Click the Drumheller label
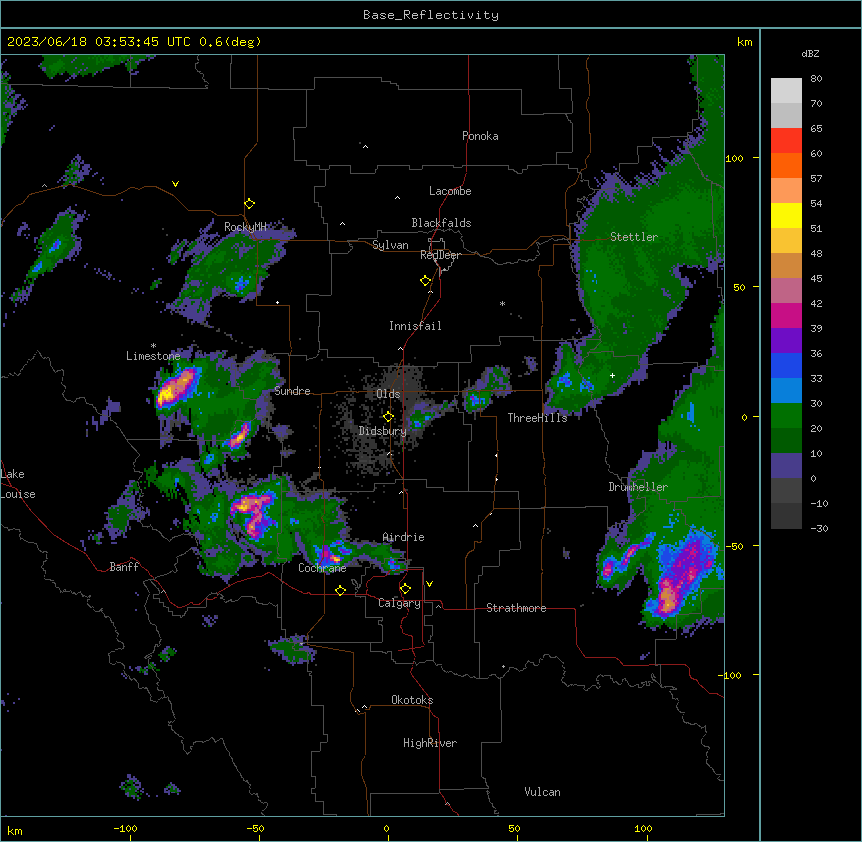This screenshot has height=842, width=862. (x=638, y=487)
